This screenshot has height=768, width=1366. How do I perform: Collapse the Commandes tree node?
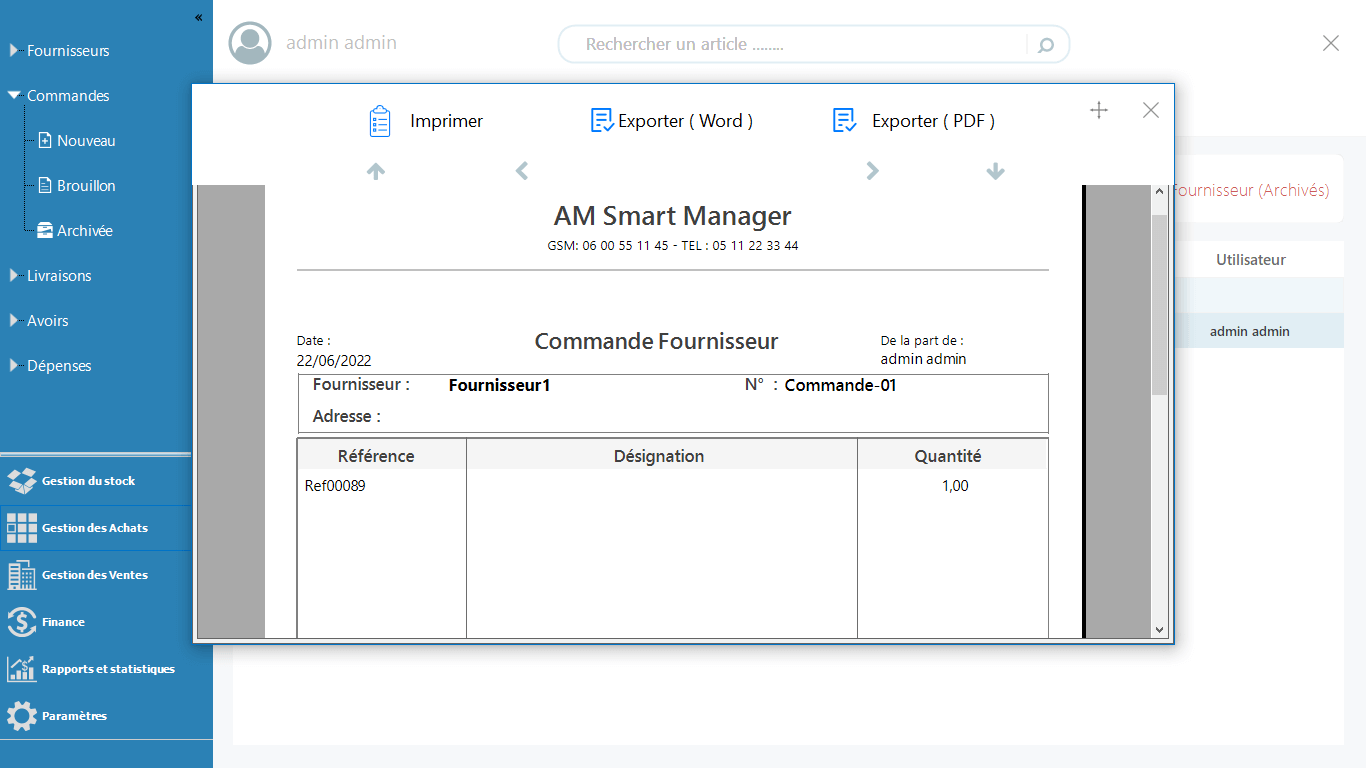point(14,95)
